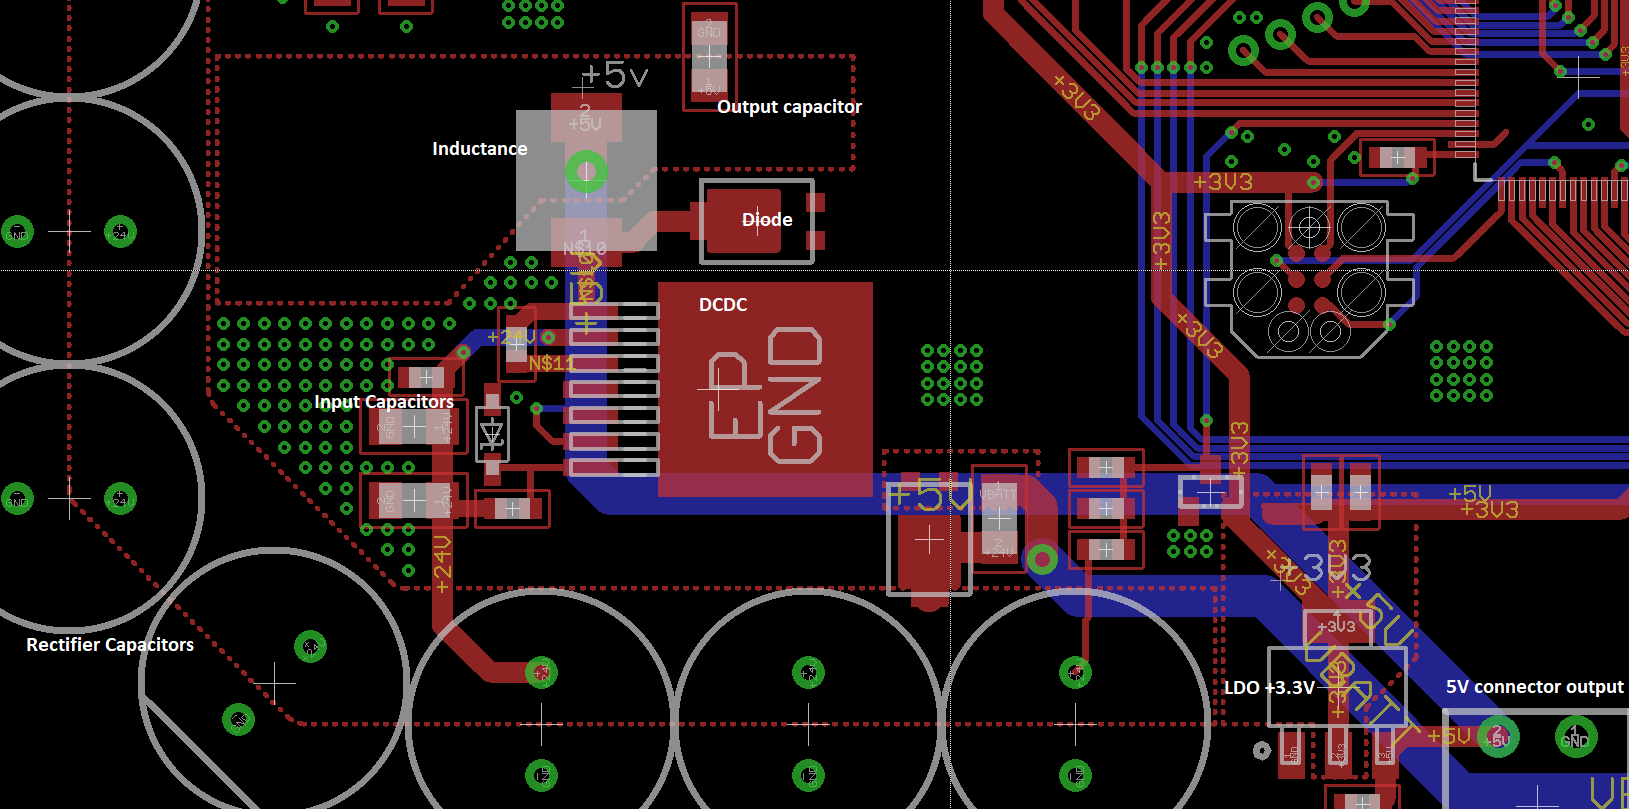Click the horizontal "+3V3" label above the round connector
Viewport: 1629px width, 809px height.
point(1223,182)
